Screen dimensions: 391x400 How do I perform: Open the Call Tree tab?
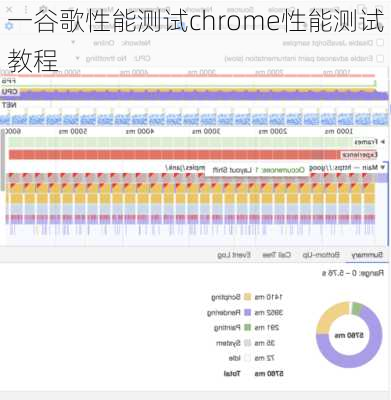click(276, 255)
